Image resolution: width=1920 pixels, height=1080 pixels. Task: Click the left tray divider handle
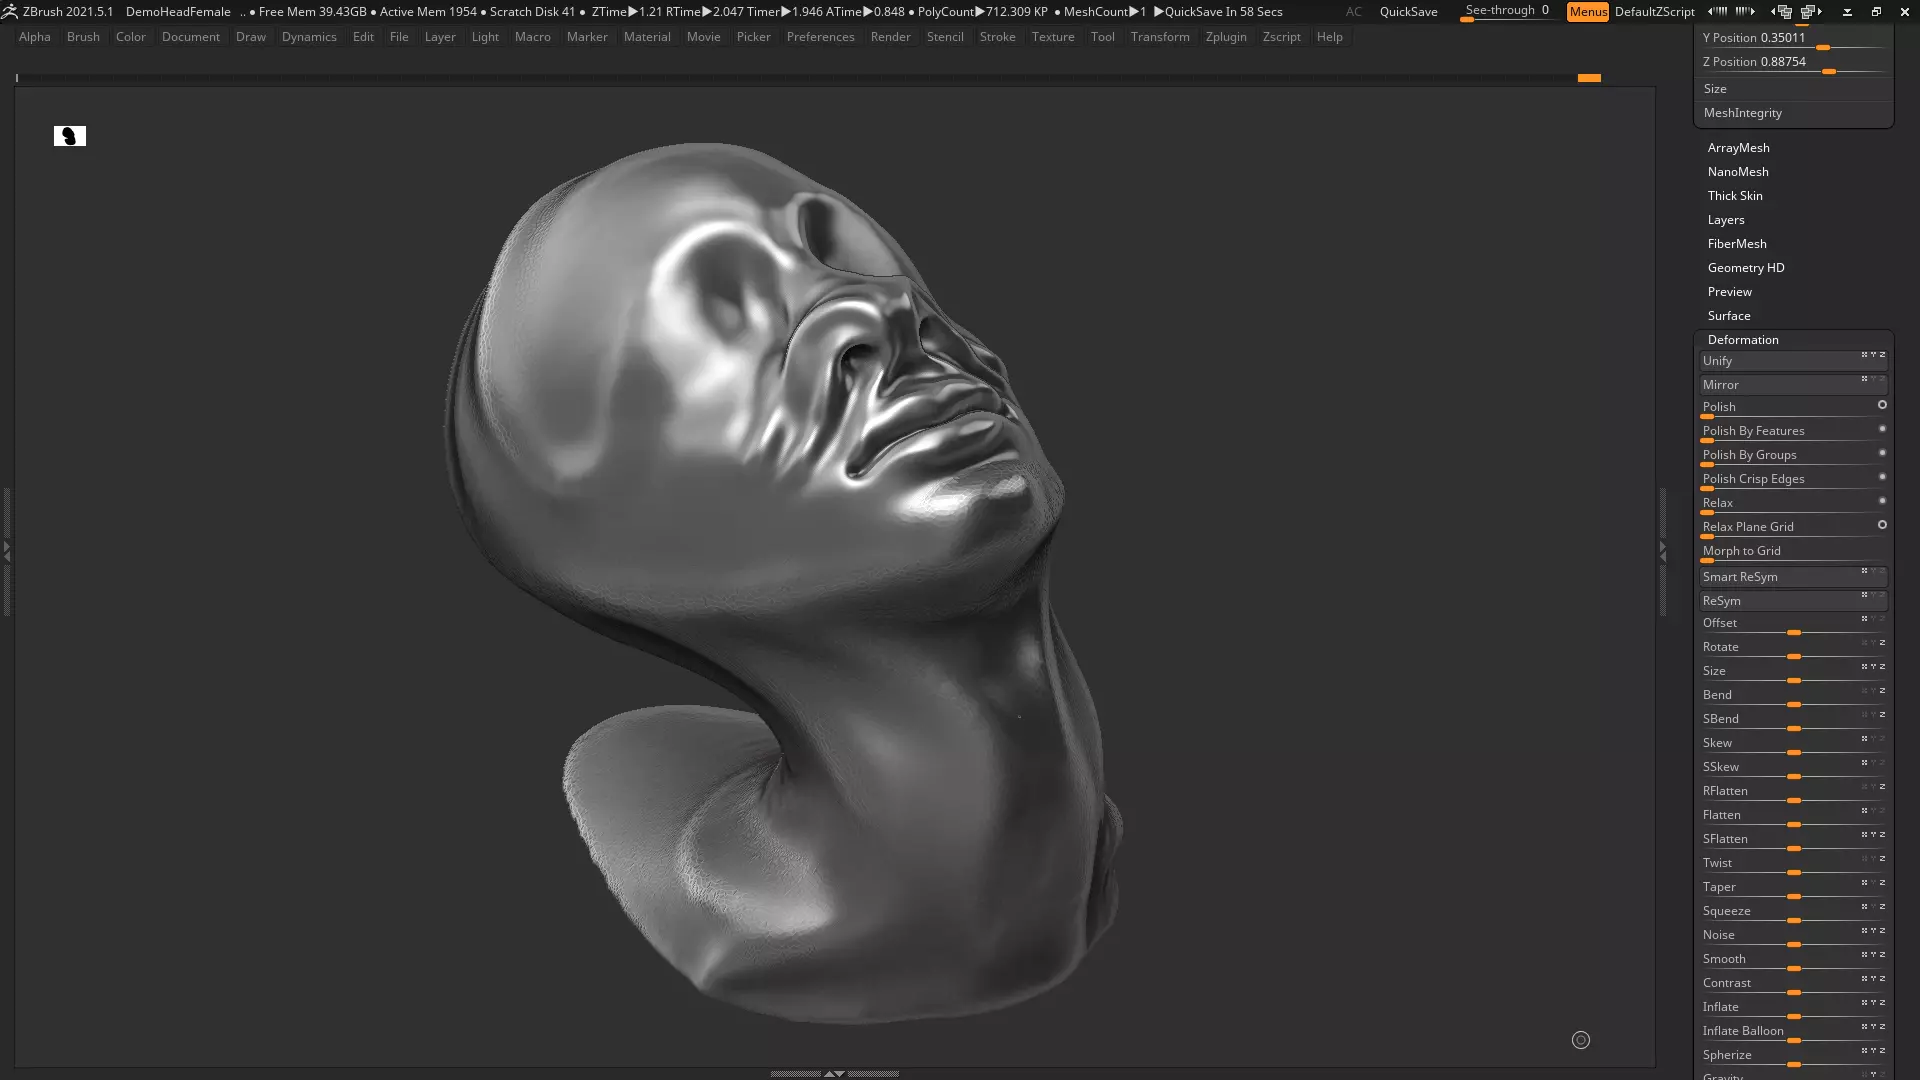click(x=6, y=550)
